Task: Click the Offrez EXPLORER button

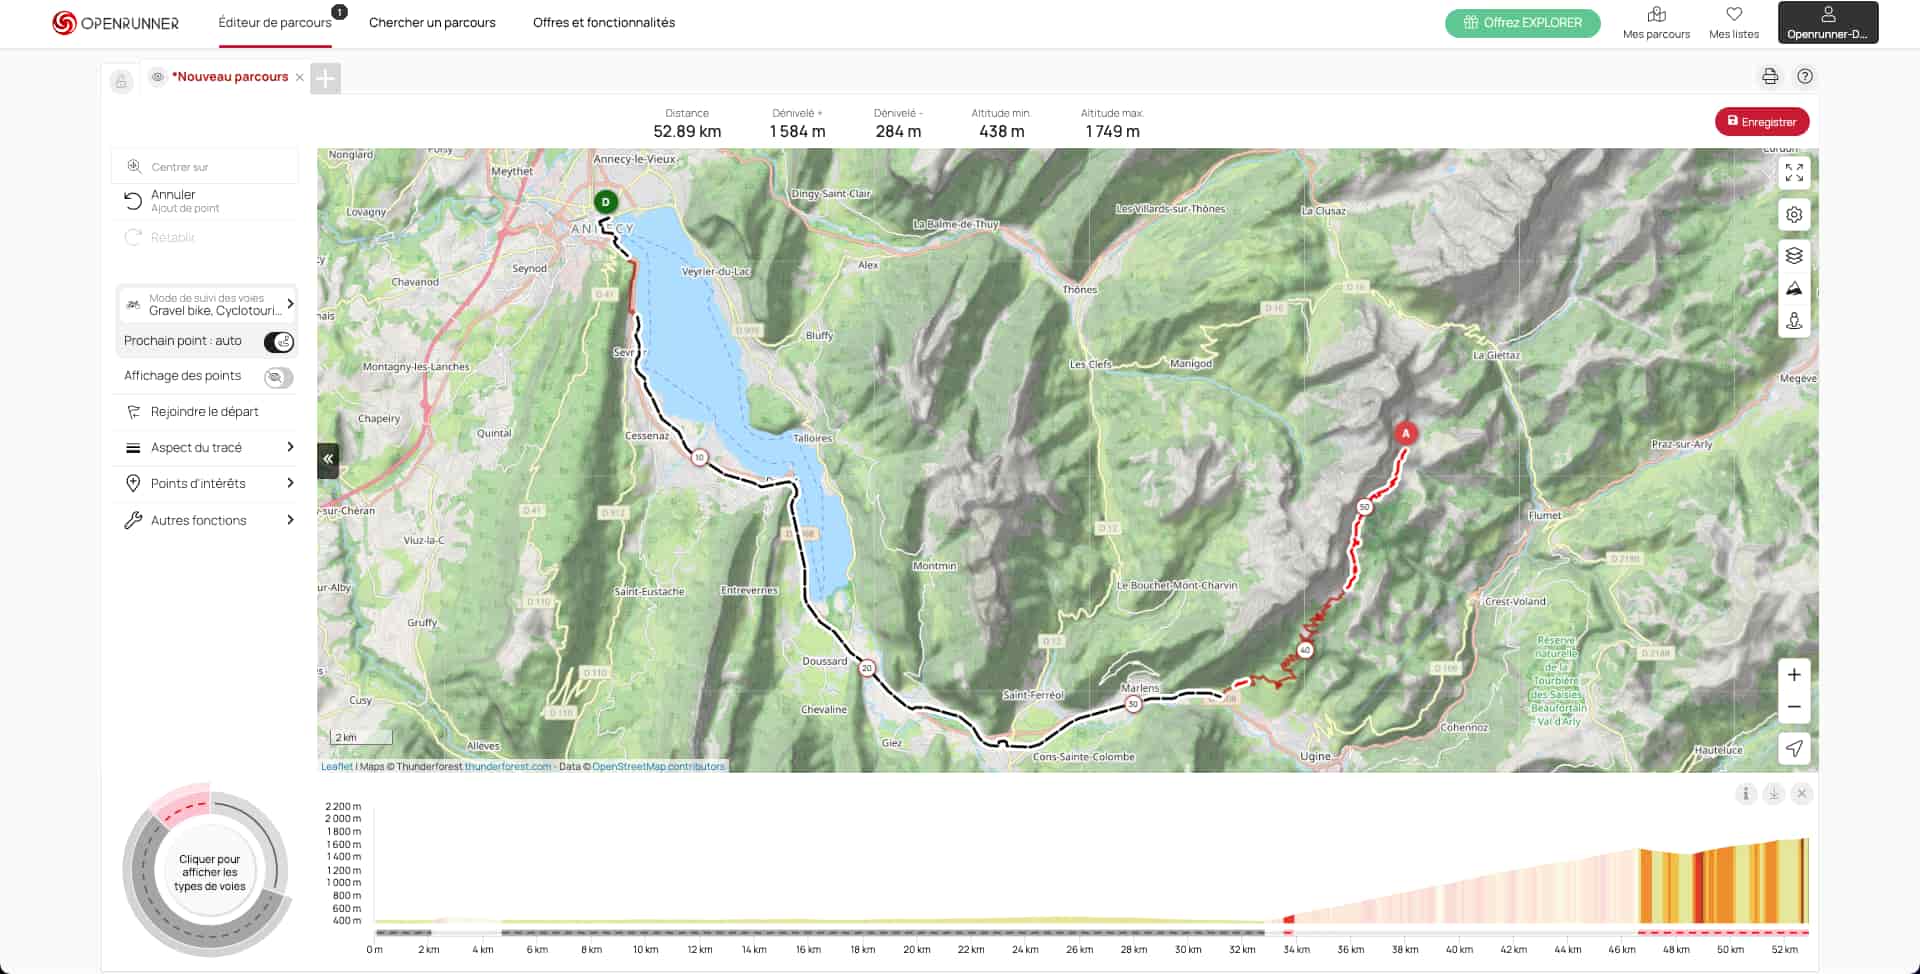Action: (x=1522, y=23)
